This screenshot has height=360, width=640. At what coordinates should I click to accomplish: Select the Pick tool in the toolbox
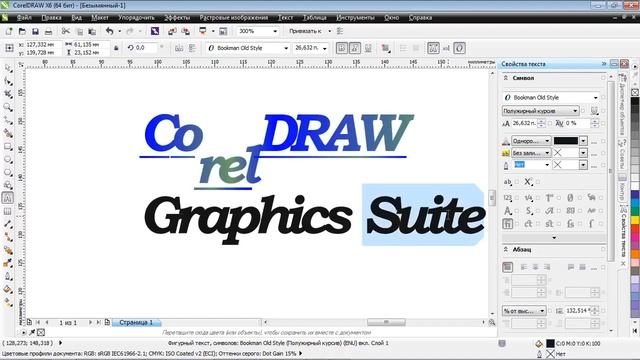8,68
